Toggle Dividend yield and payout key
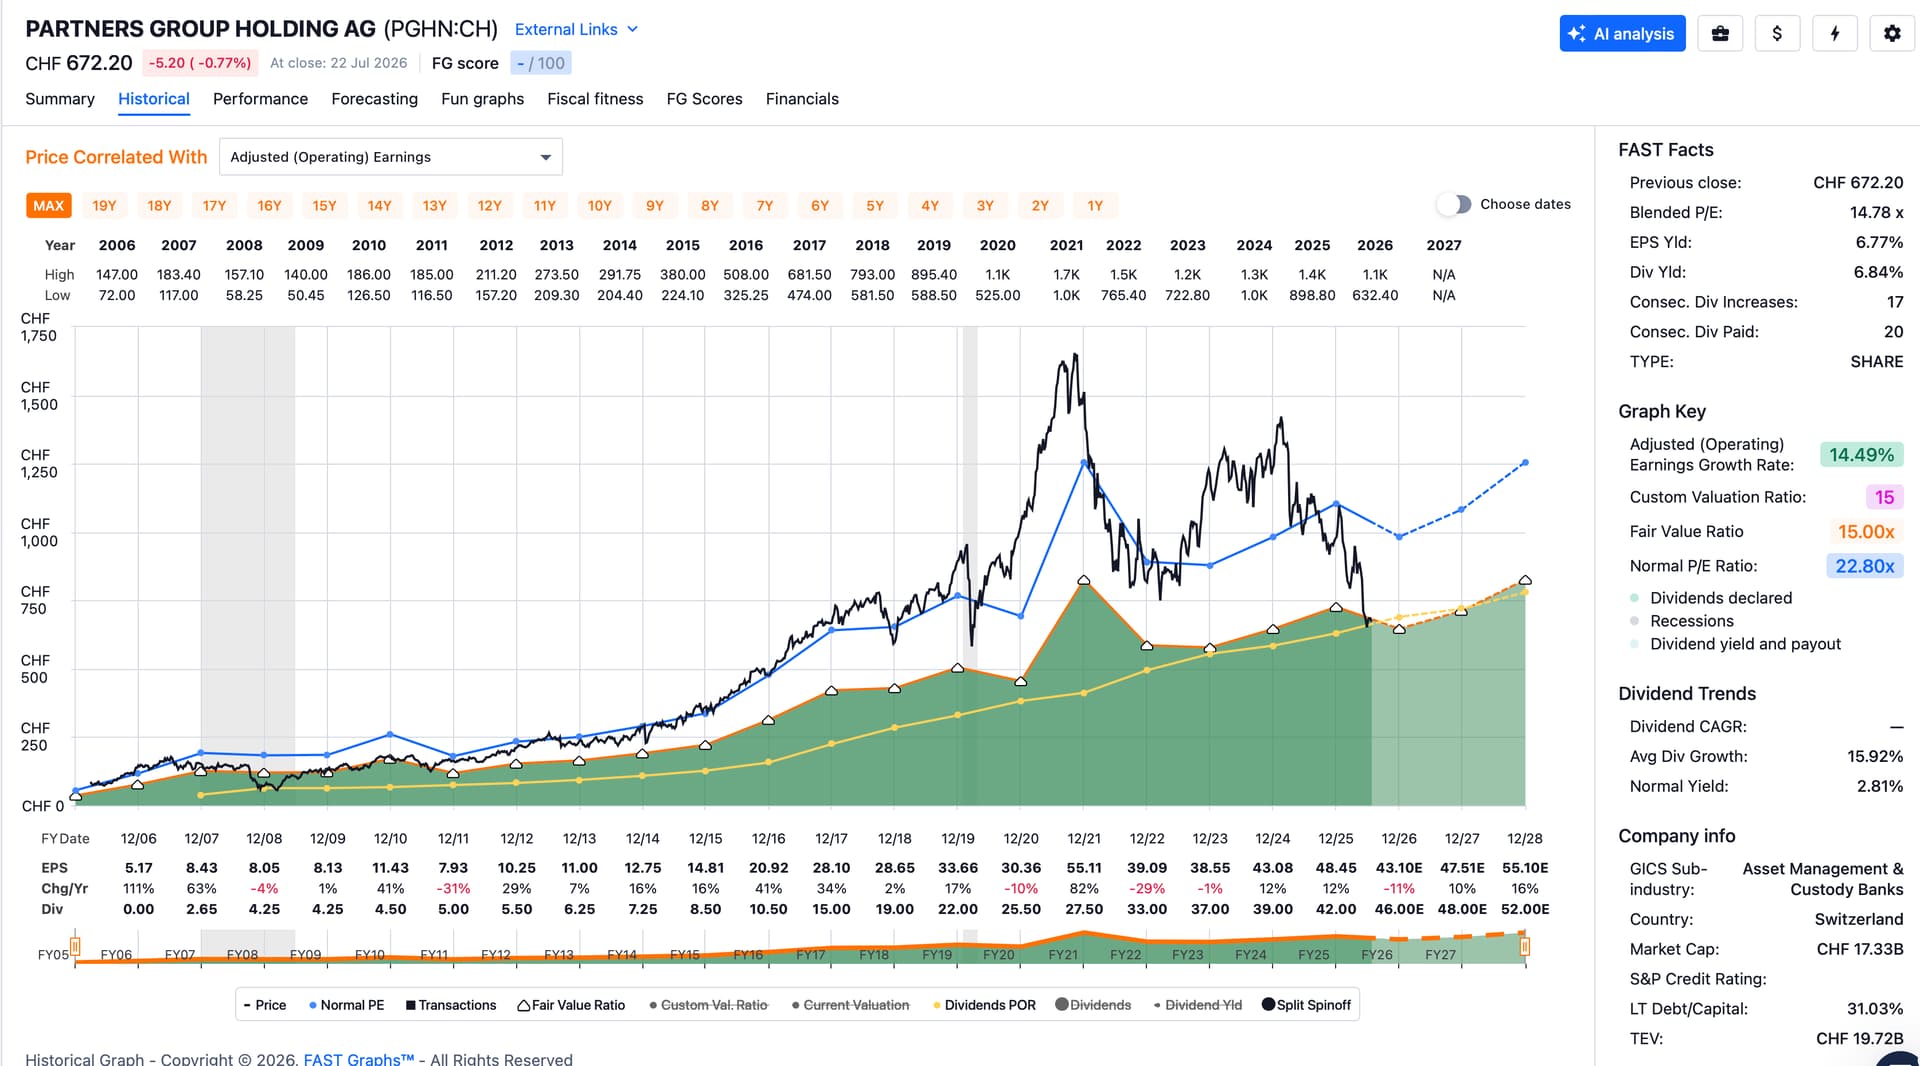The width and height of the screenshot is (1920, 1066). [x=1735, y=644]
